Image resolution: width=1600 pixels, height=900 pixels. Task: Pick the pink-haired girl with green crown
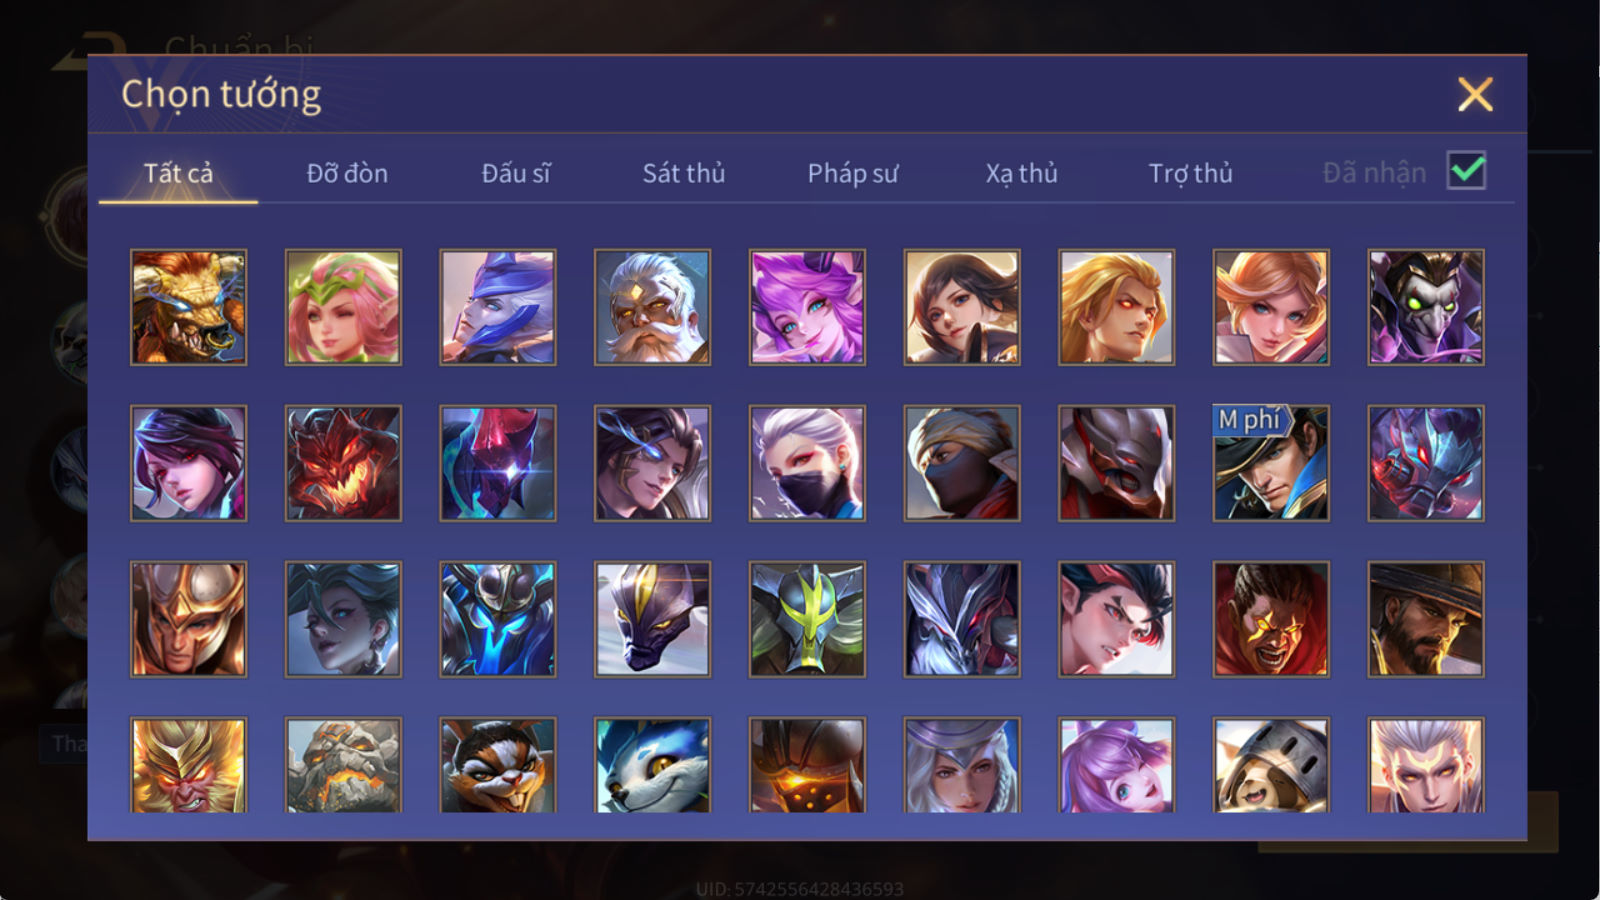343,307
